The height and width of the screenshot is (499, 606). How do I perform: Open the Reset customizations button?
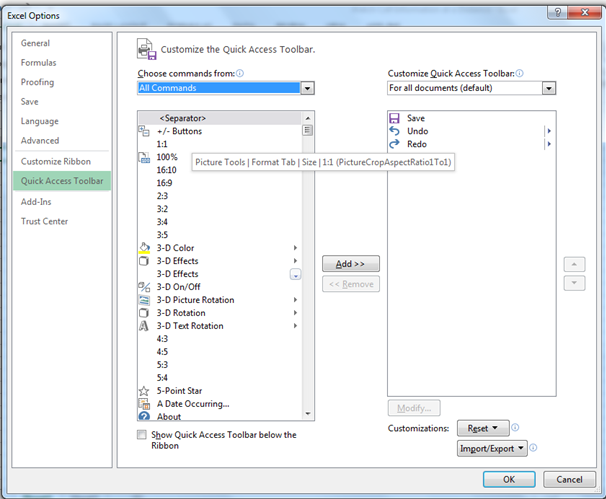(x=483, y=428)
